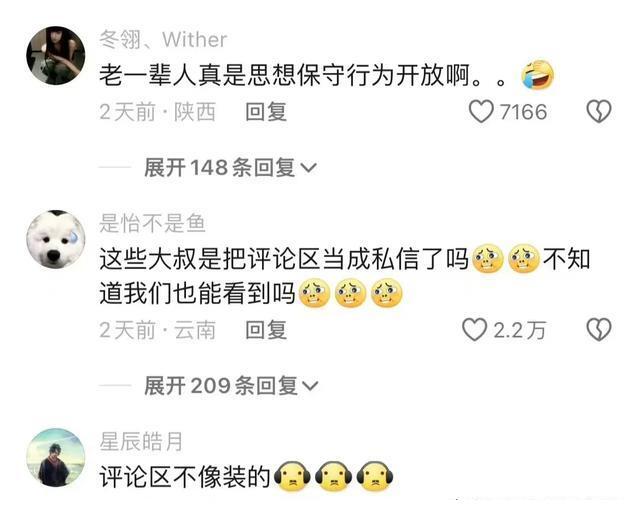This screenshot has height=510, width=640.
Task: Tap broken heart on 是怡不是鱼's comment
Action: [599, 330]
